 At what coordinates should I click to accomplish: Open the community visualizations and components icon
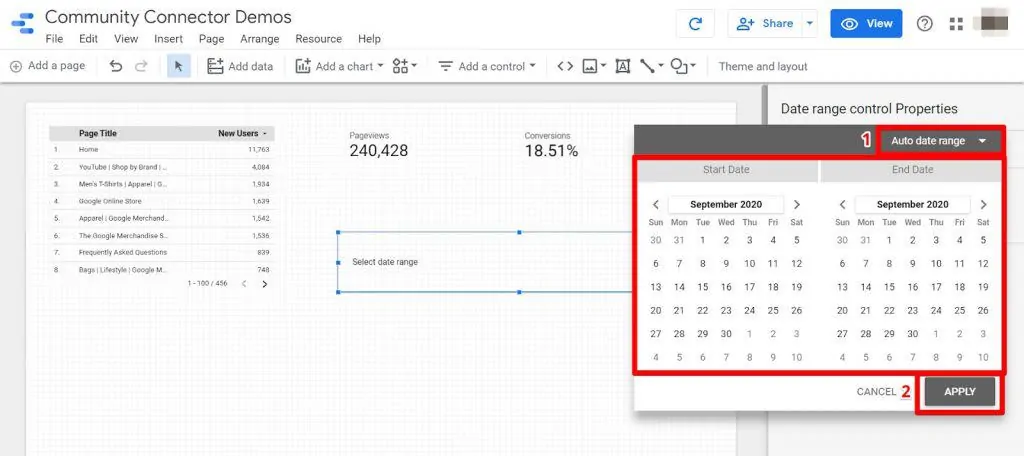(404, 66)
